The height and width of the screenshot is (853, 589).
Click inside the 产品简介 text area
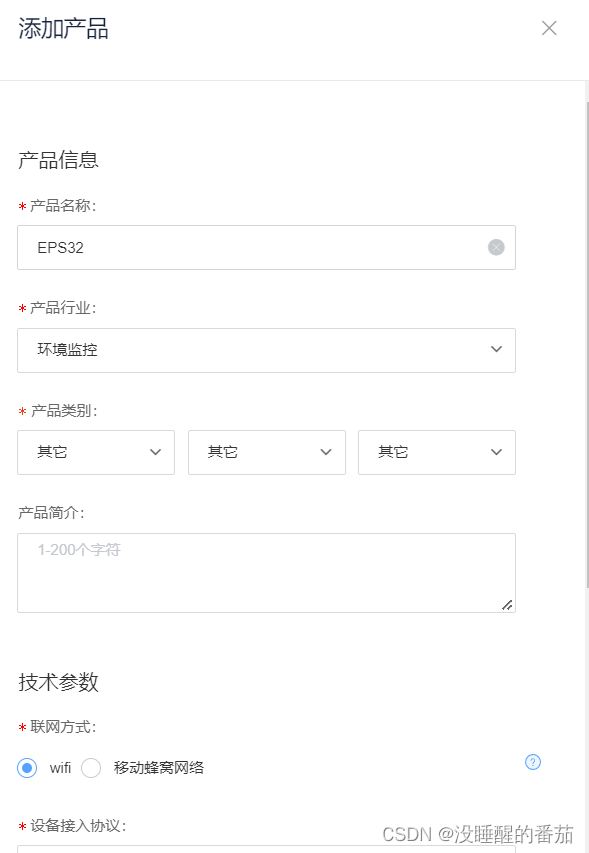(266, 572)
